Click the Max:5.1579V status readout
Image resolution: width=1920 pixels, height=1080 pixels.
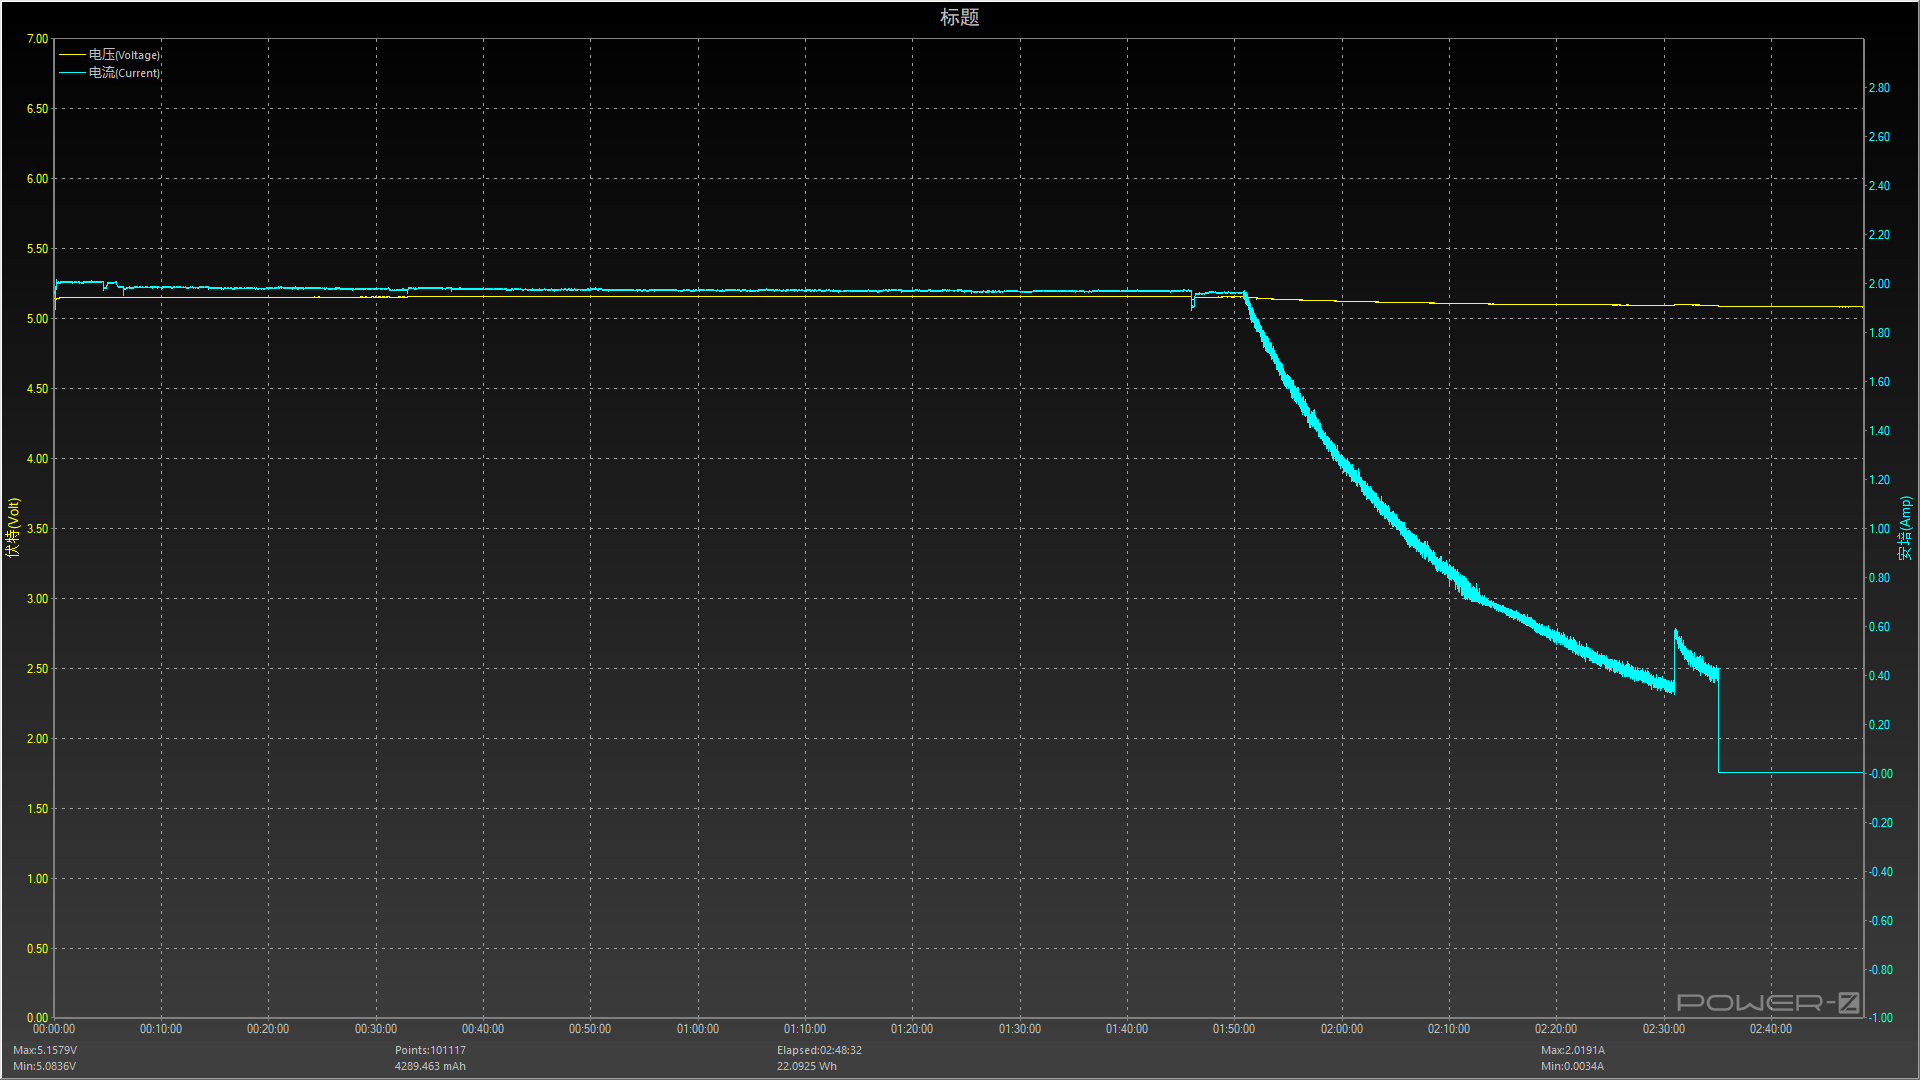click(x=45, y=1050)
